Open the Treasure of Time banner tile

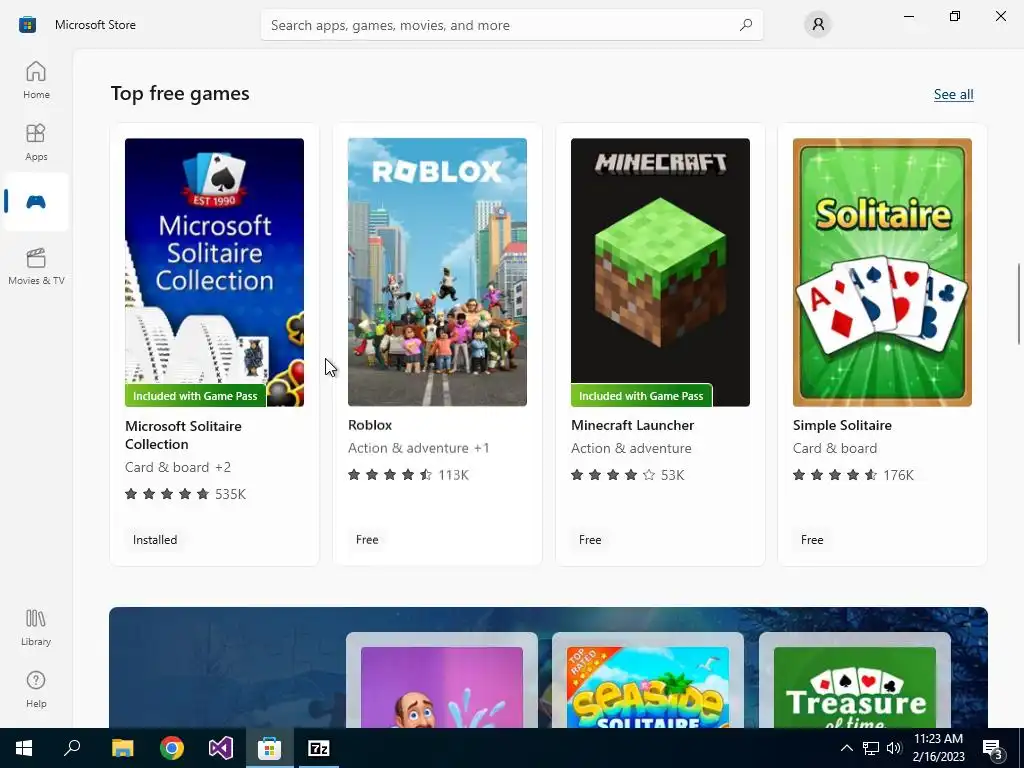tap(855, 680)
